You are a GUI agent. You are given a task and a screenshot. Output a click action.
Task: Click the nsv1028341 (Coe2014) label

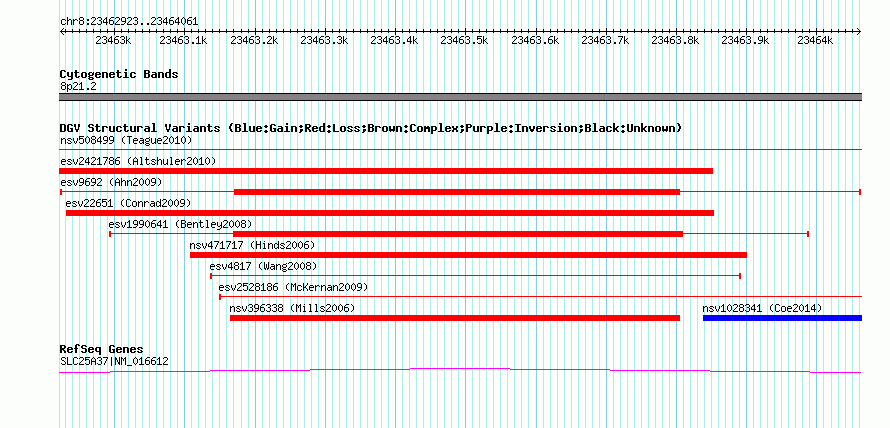click(x=762, y=308)
